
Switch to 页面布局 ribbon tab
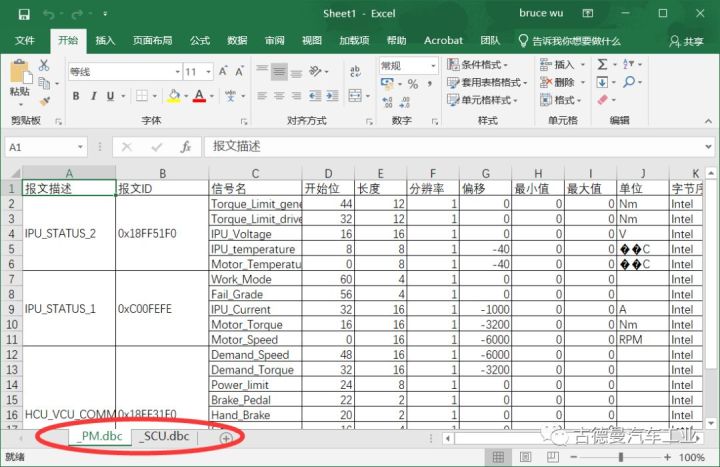click(152, 41)
